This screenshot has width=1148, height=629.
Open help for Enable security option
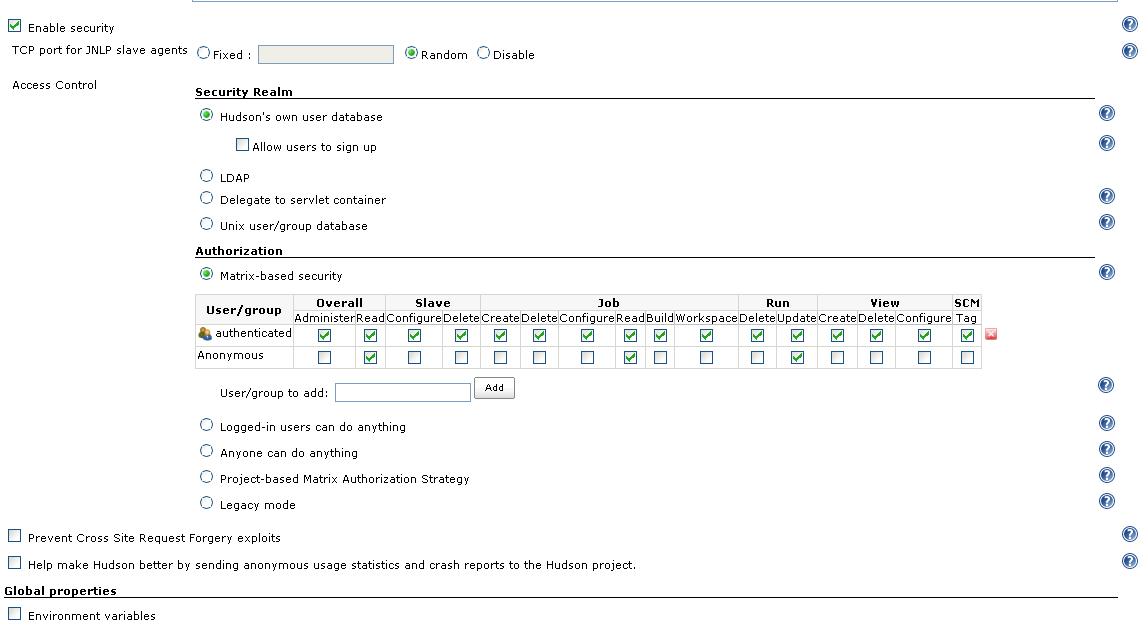tap(1130, 25)
